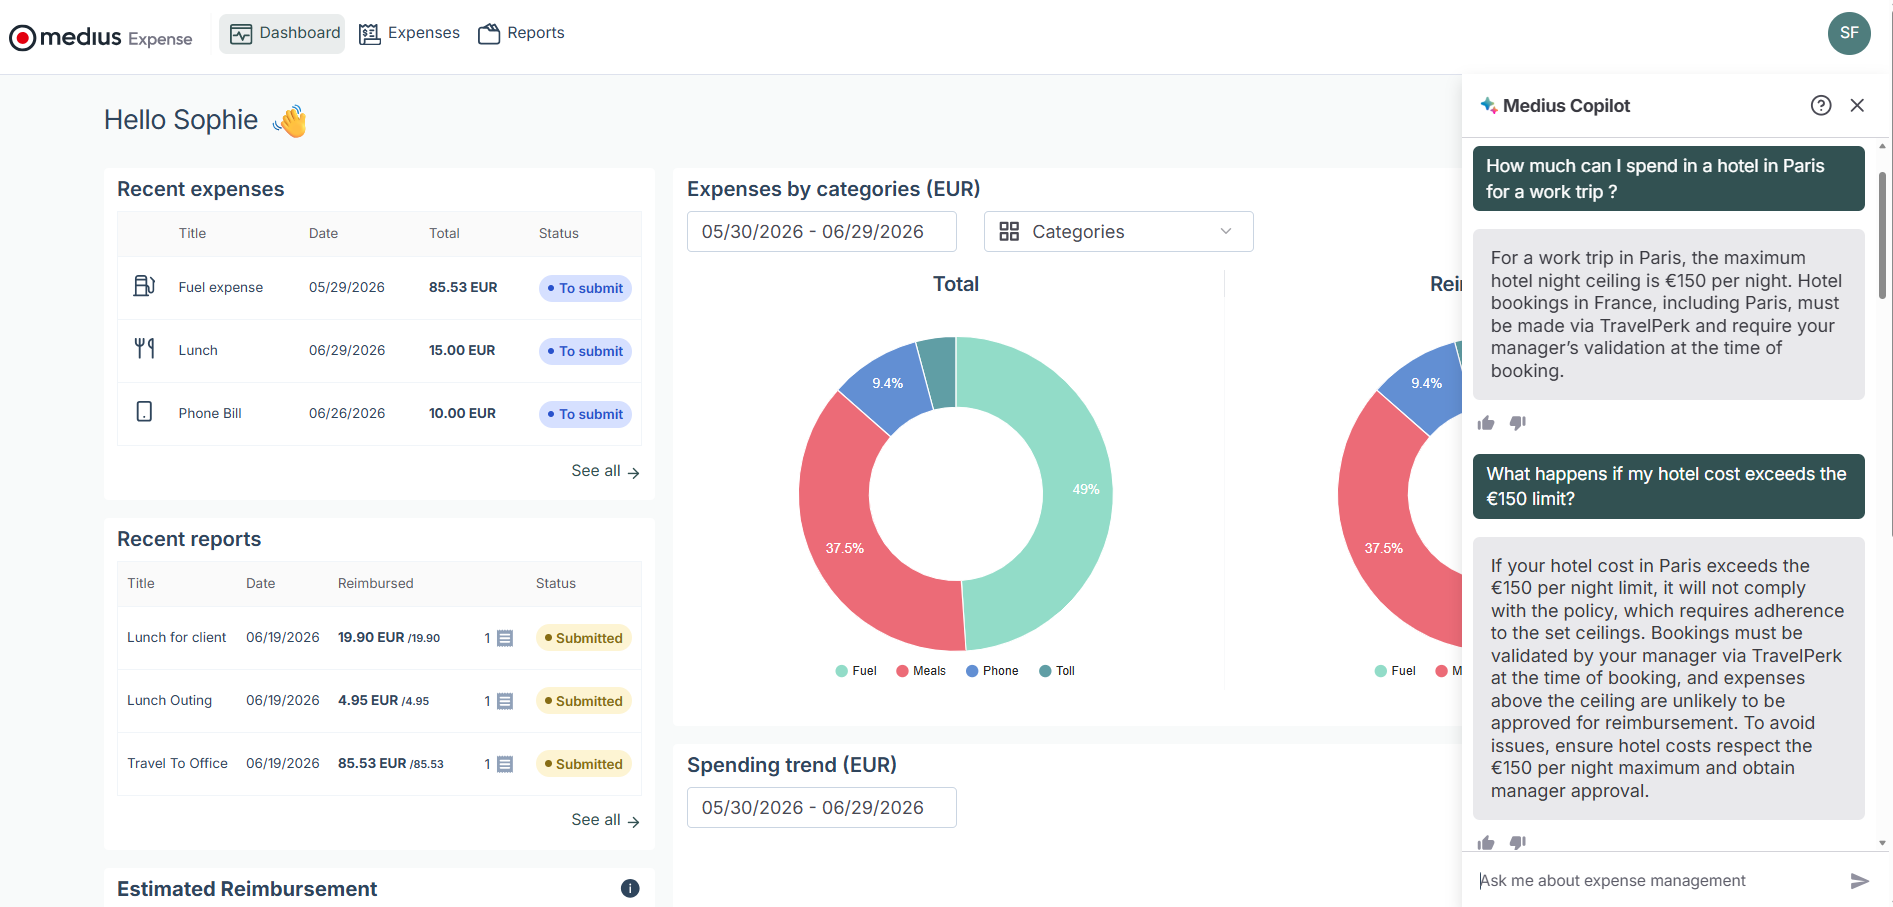Click To submit status for Fuel expense
1893x907 pixels.
pos(585,288)
